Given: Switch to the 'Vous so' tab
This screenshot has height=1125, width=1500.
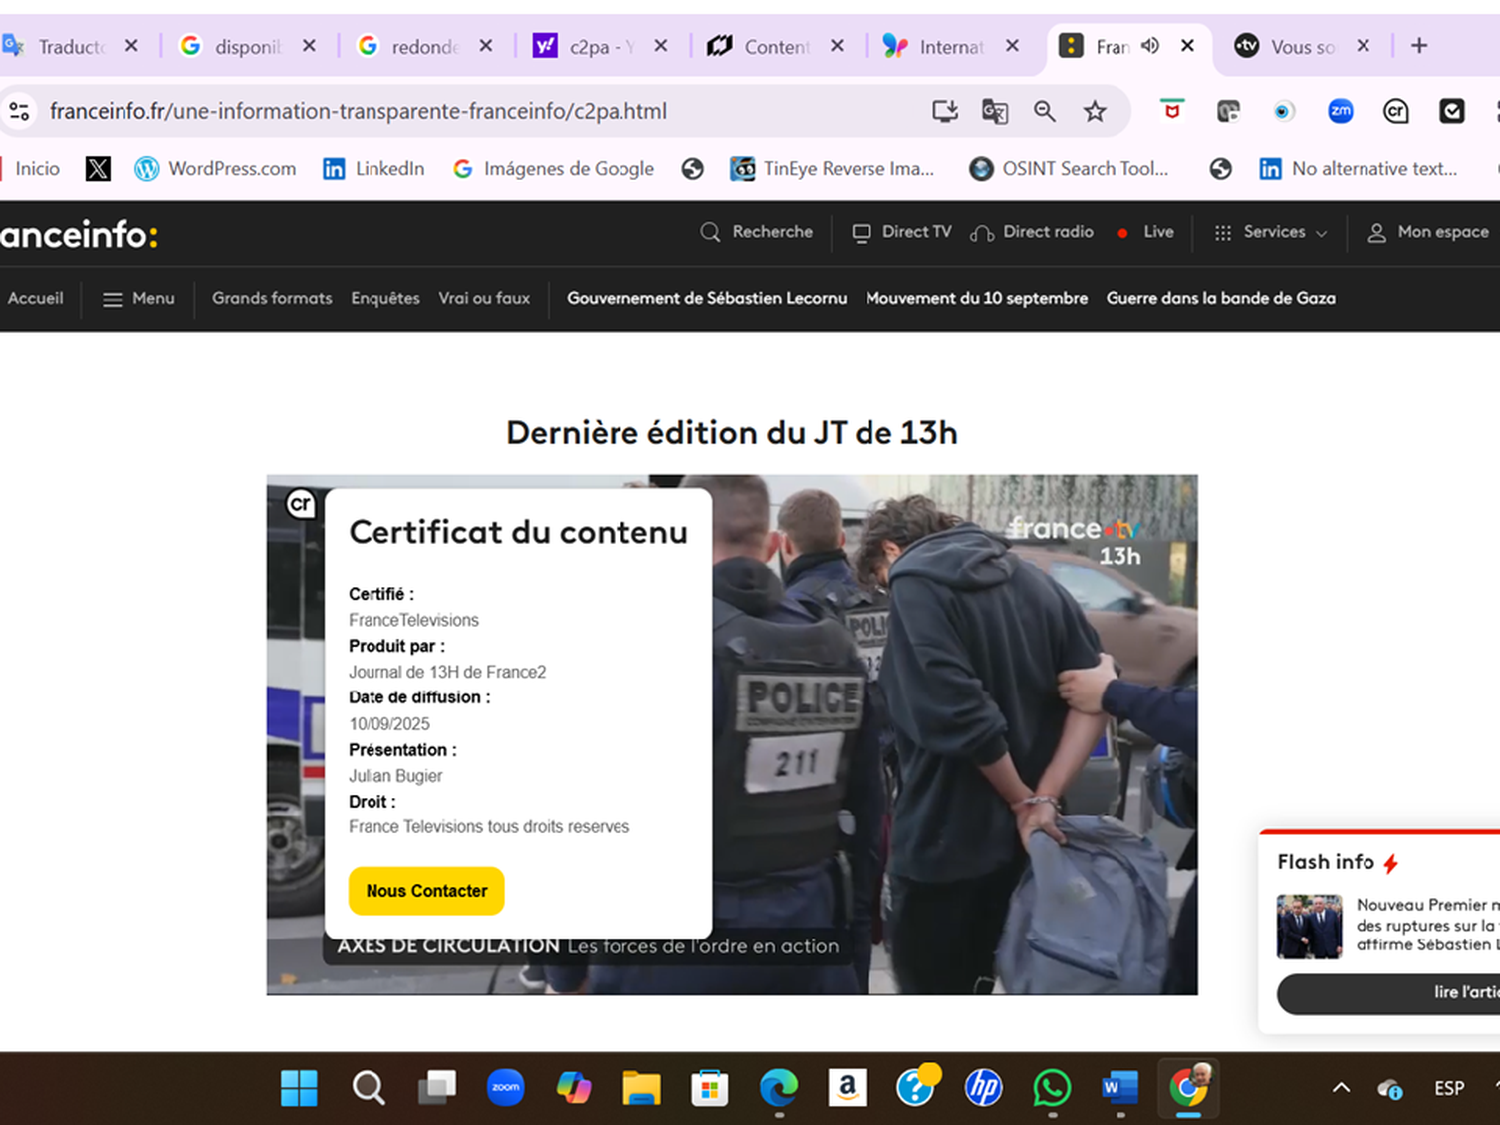Looking at the screenshot, I should (x=1300, y=46).
